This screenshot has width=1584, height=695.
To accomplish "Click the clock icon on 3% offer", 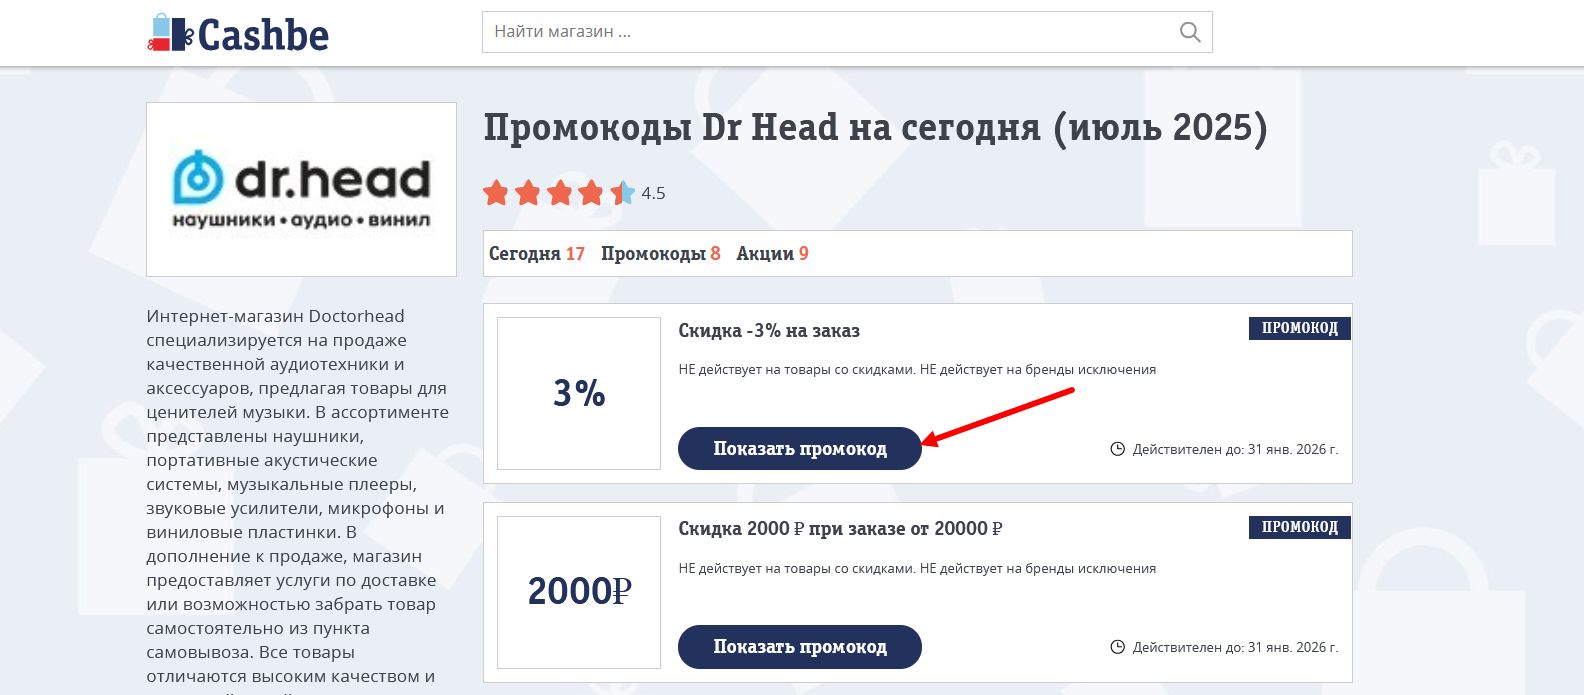I will click(1118, 449).
